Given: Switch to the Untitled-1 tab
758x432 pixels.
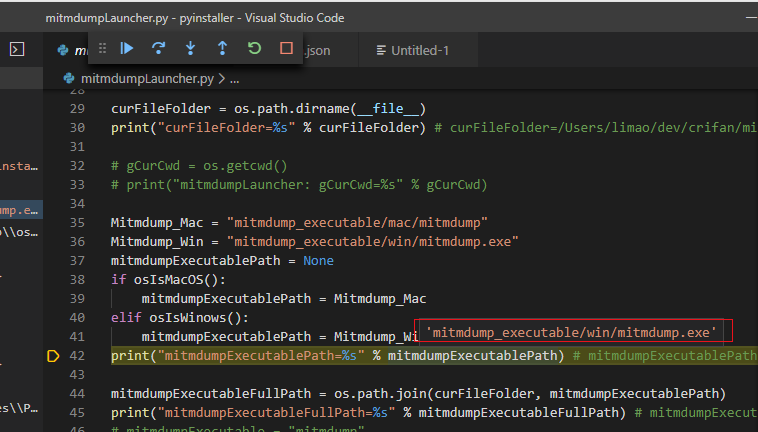Looking at the screenshot, I should coord(419,50).
